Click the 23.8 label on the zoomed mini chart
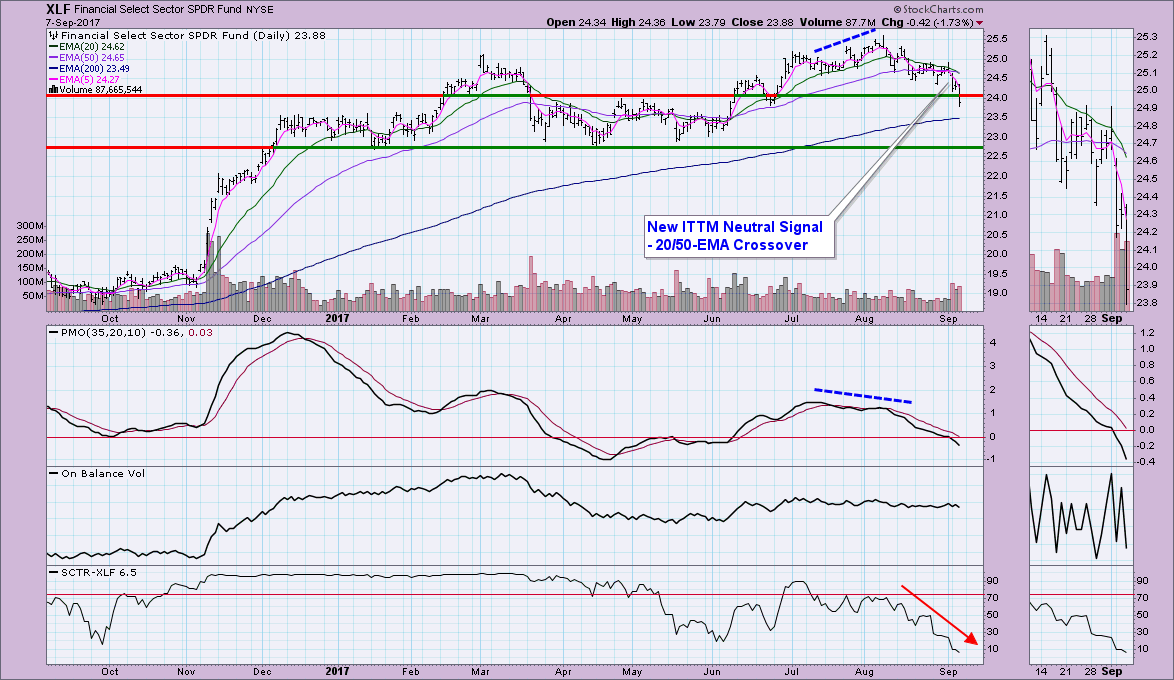This screenshot has width=1174, height=680. pyautogui.click(x=1146, y=303)
